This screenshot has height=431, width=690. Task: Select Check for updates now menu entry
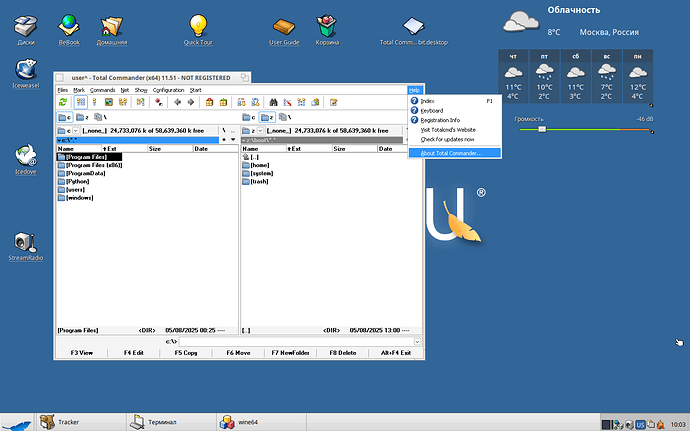click(x=455, y=140)
